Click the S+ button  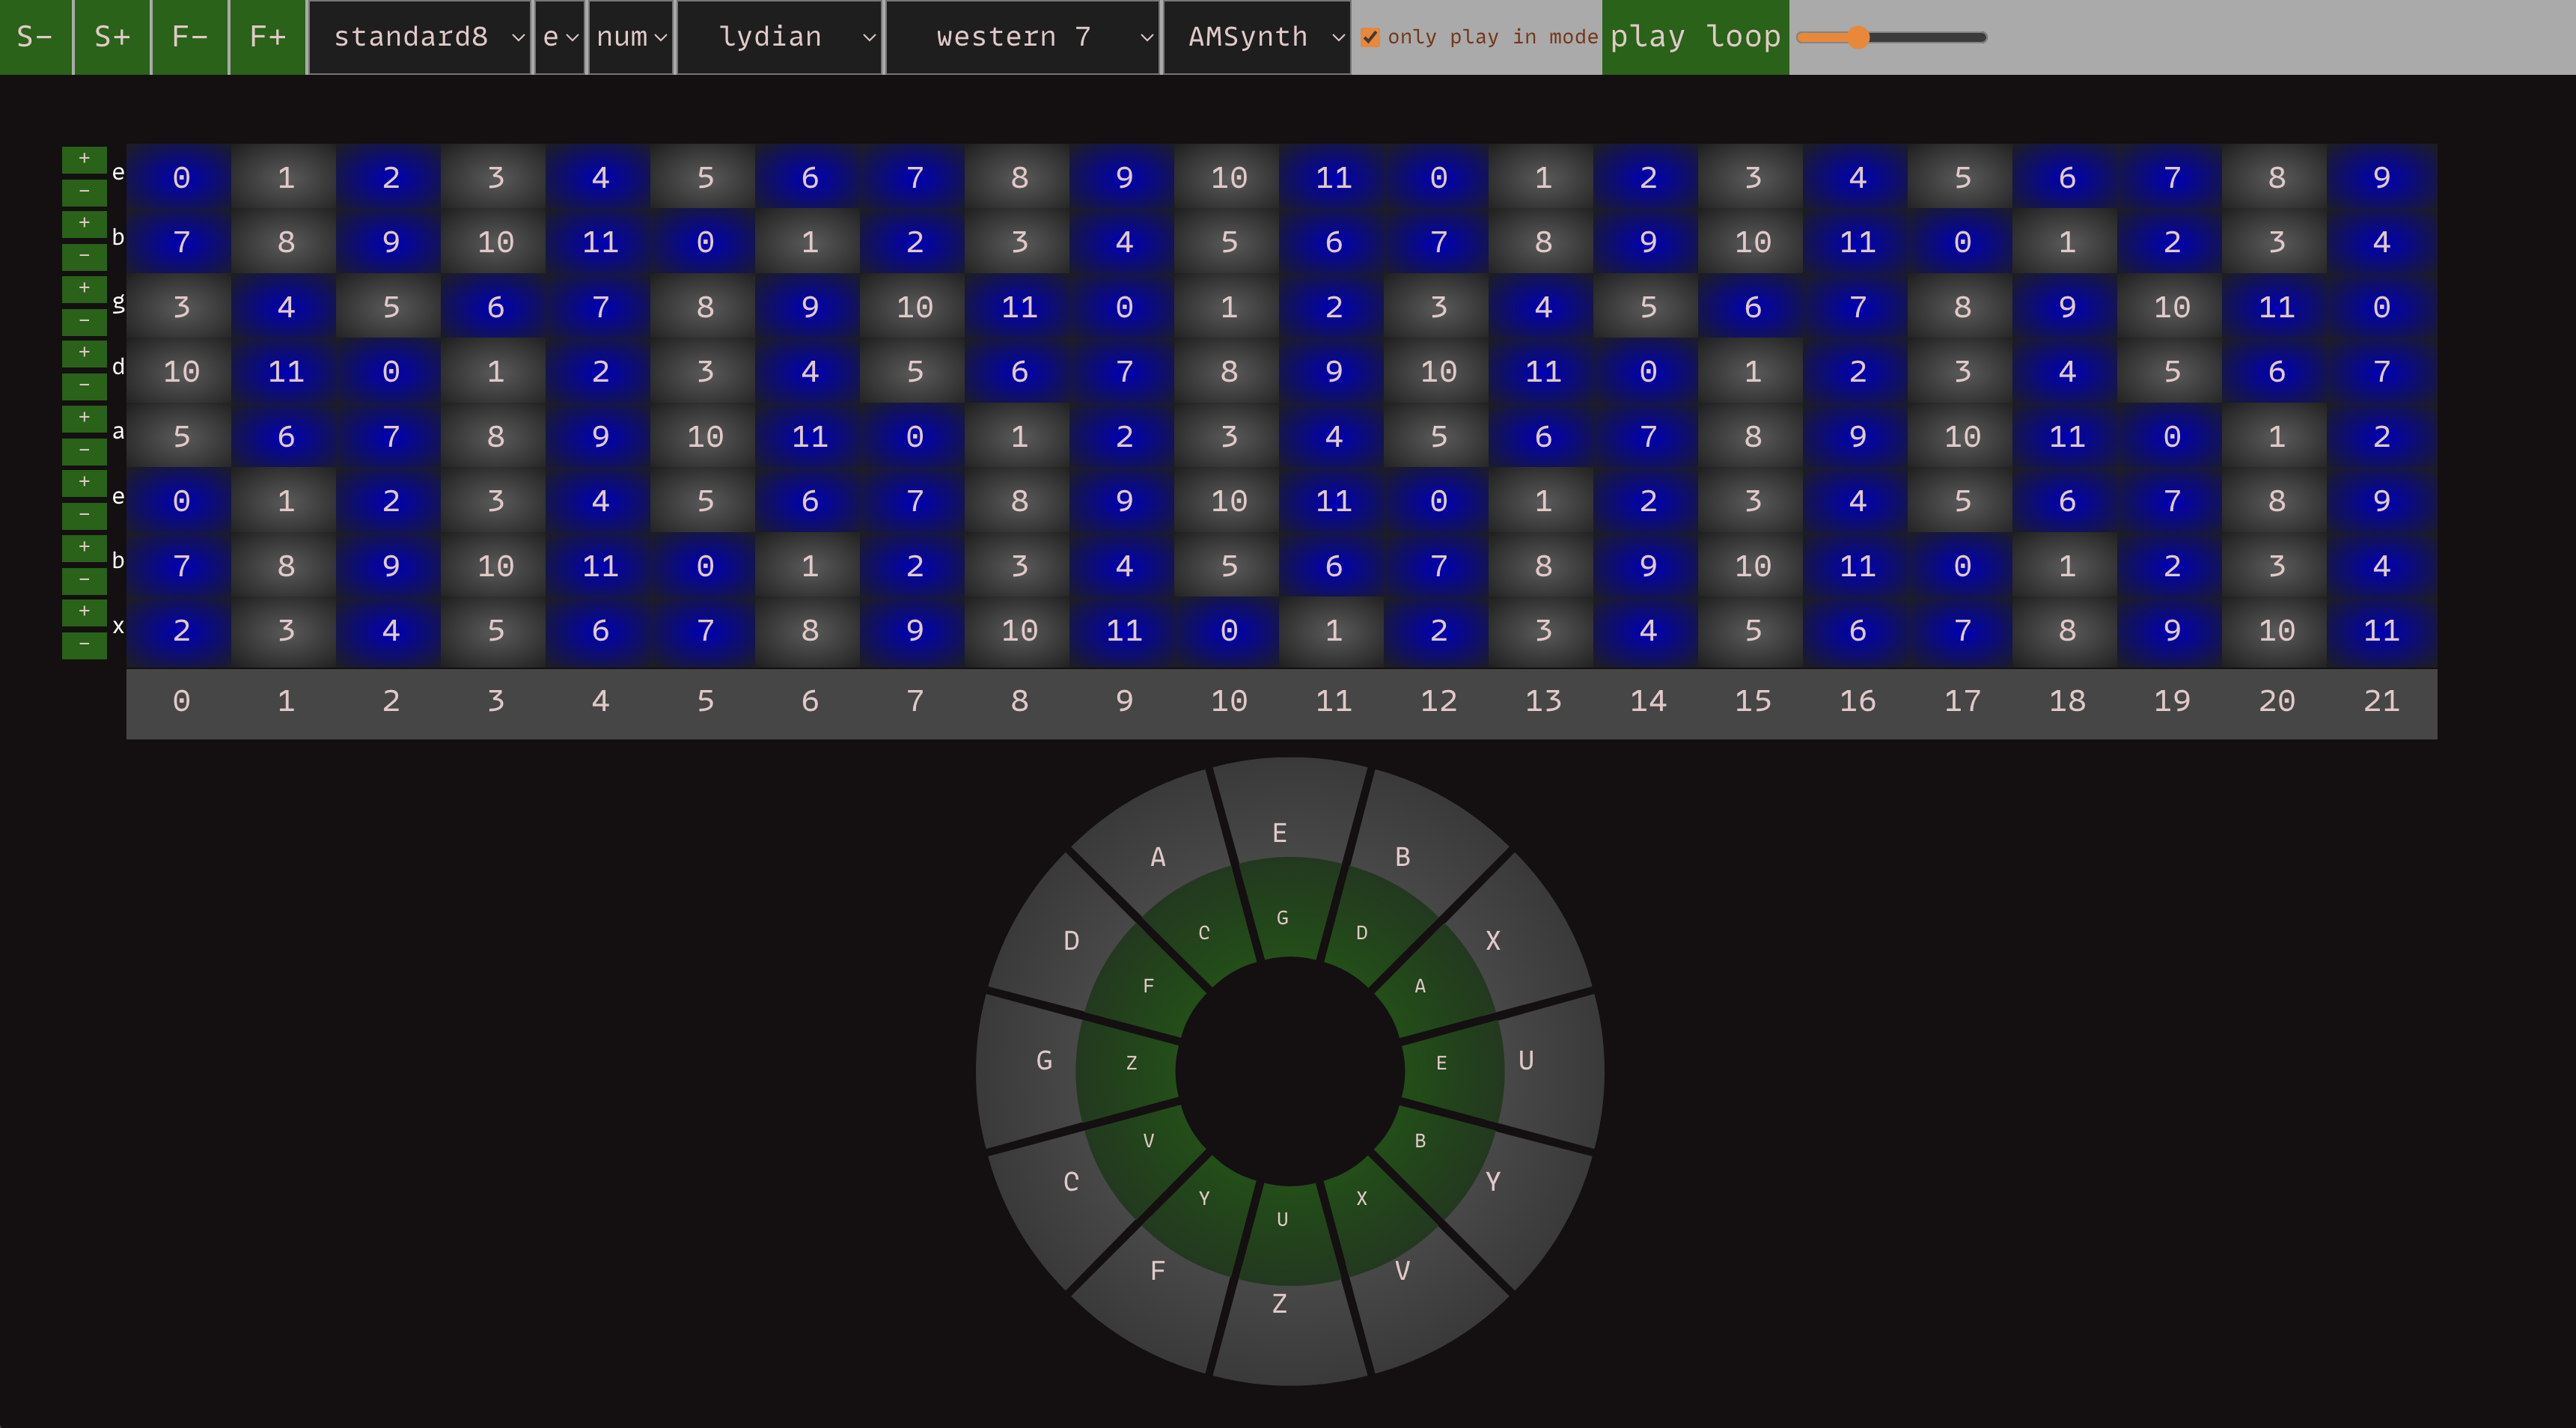(112, 37)
